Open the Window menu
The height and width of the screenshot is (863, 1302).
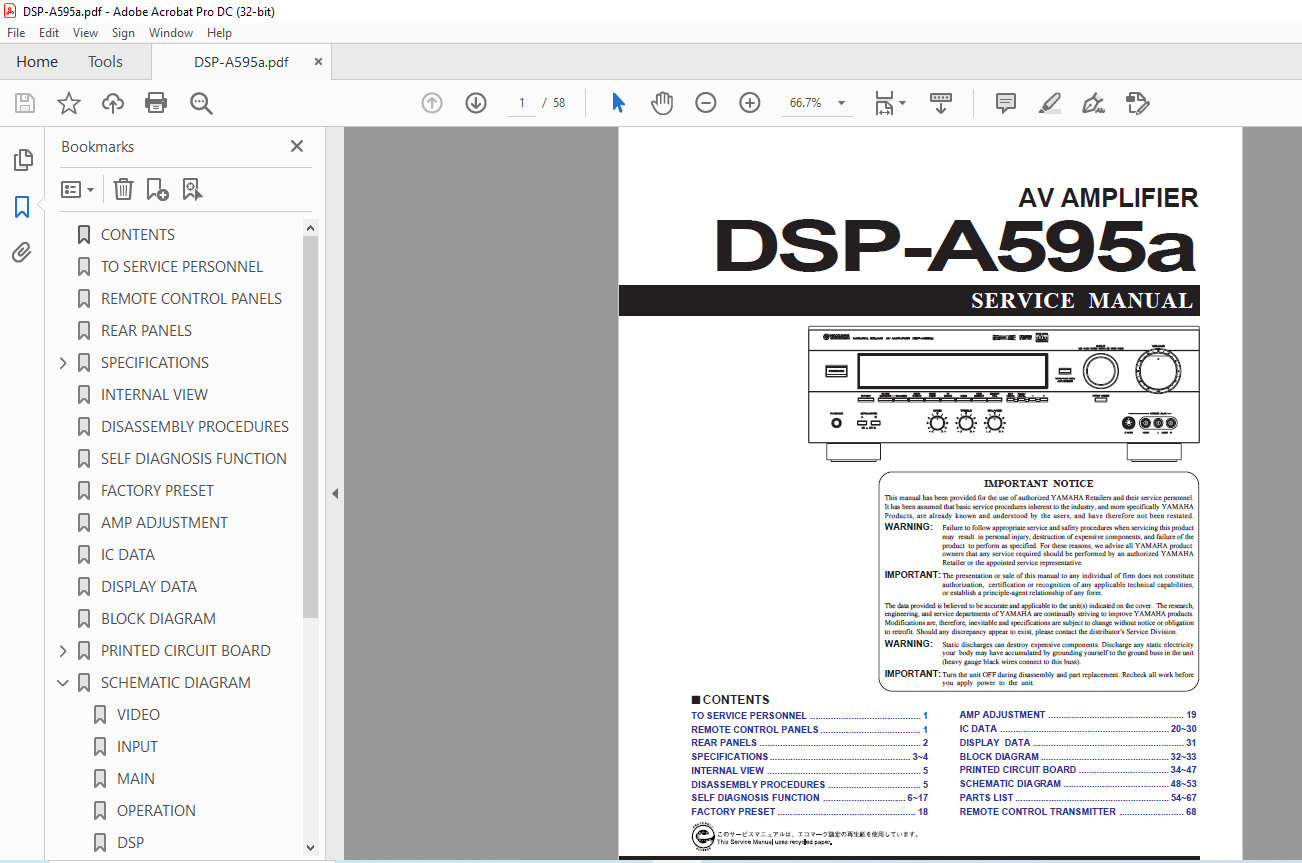pyautogui.click(x=171, y=33)
